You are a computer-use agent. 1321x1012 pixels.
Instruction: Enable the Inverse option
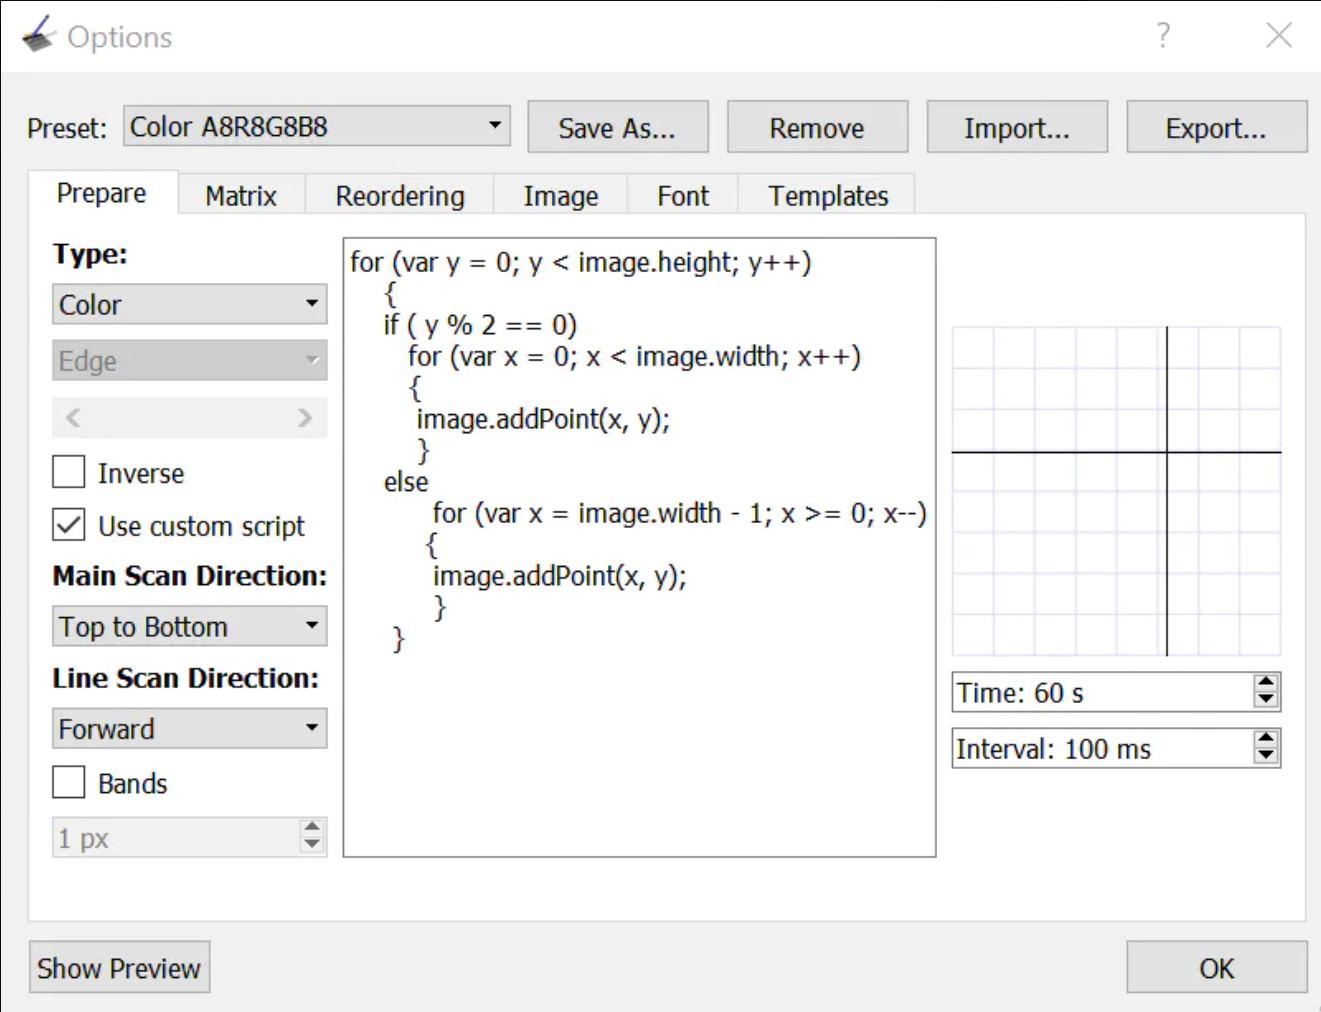click(68, 472)
